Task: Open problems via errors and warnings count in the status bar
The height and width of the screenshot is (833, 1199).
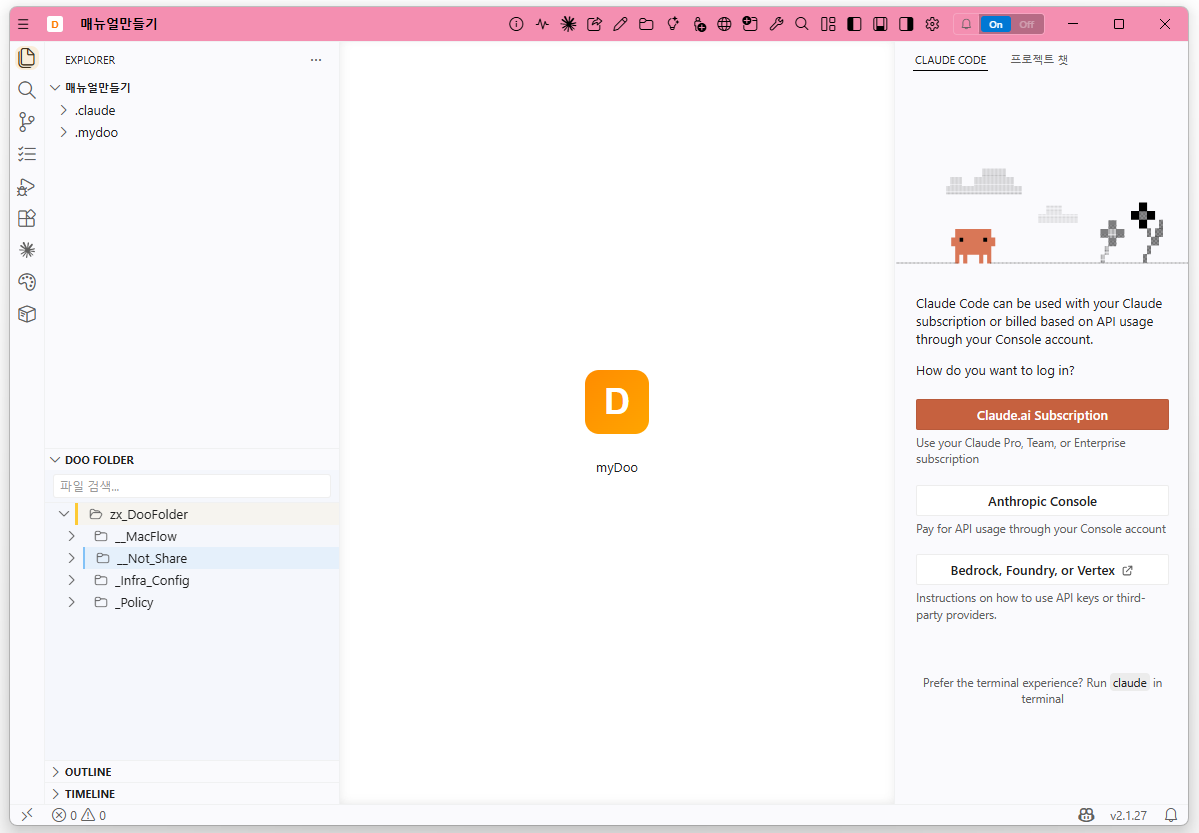Action: click(79, 815)
